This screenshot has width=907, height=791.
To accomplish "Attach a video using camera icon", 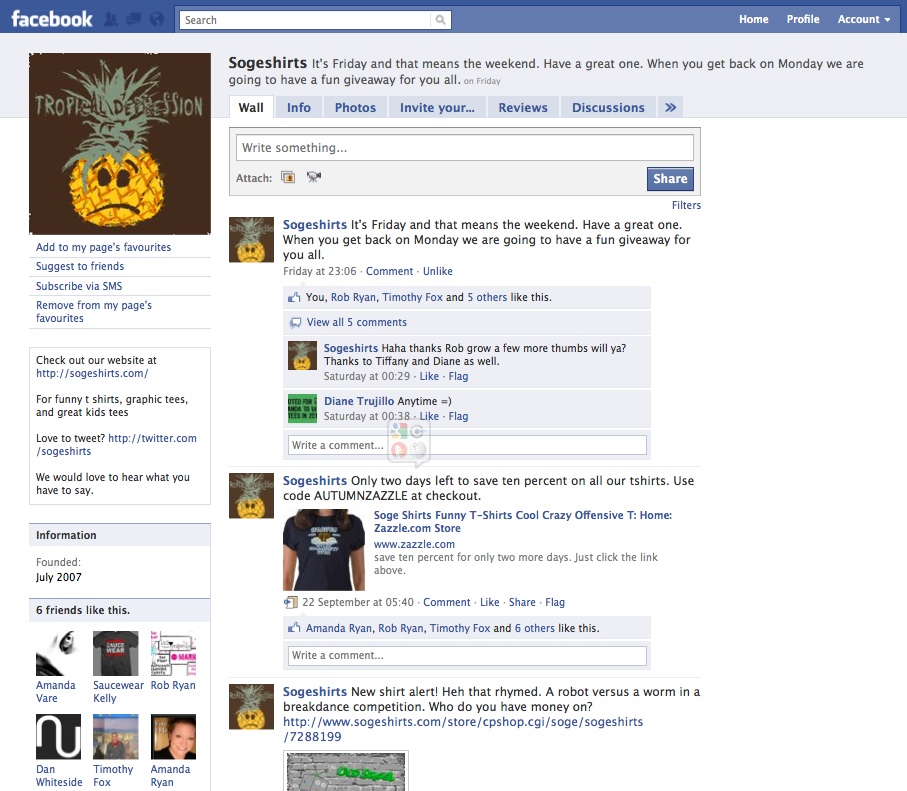I will [x=314, y=177].
